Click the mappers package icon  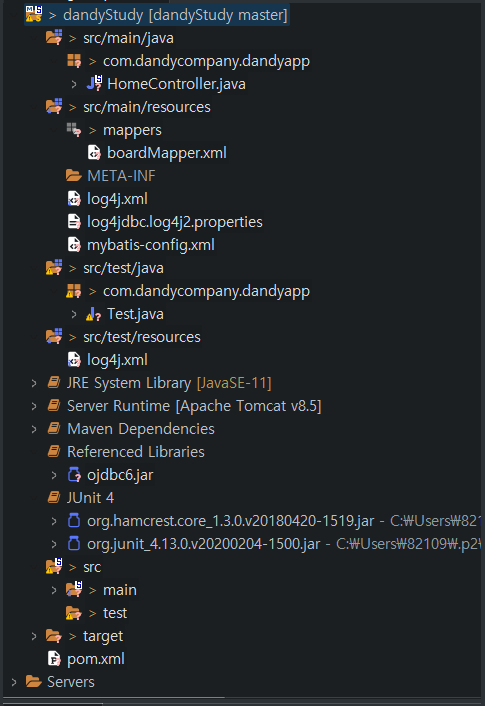click(74, 130)
